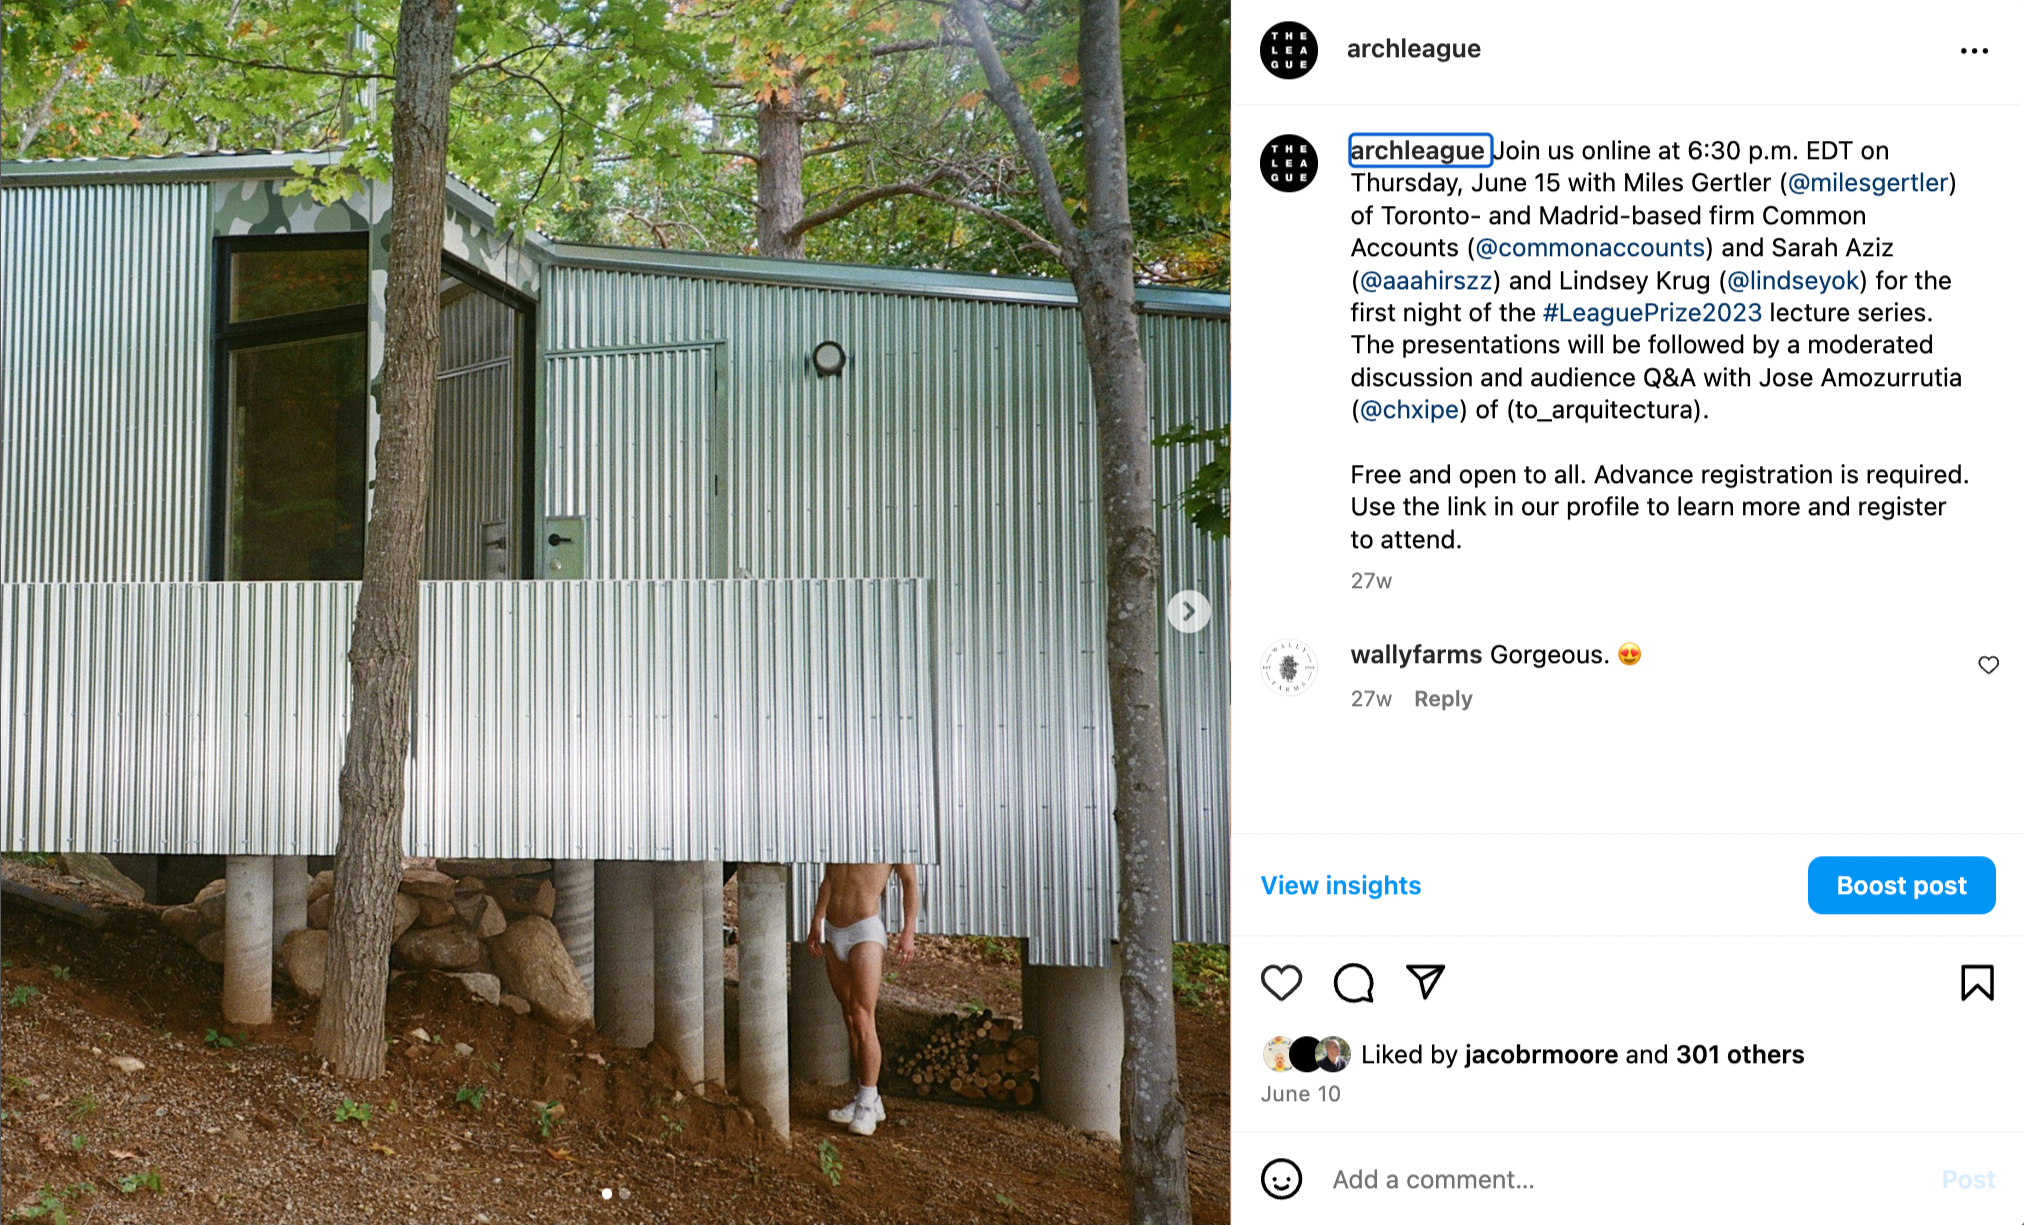Like the post with heart icon
Viewport: 2024px width, 1225px height.
(x=1281, y=983)
